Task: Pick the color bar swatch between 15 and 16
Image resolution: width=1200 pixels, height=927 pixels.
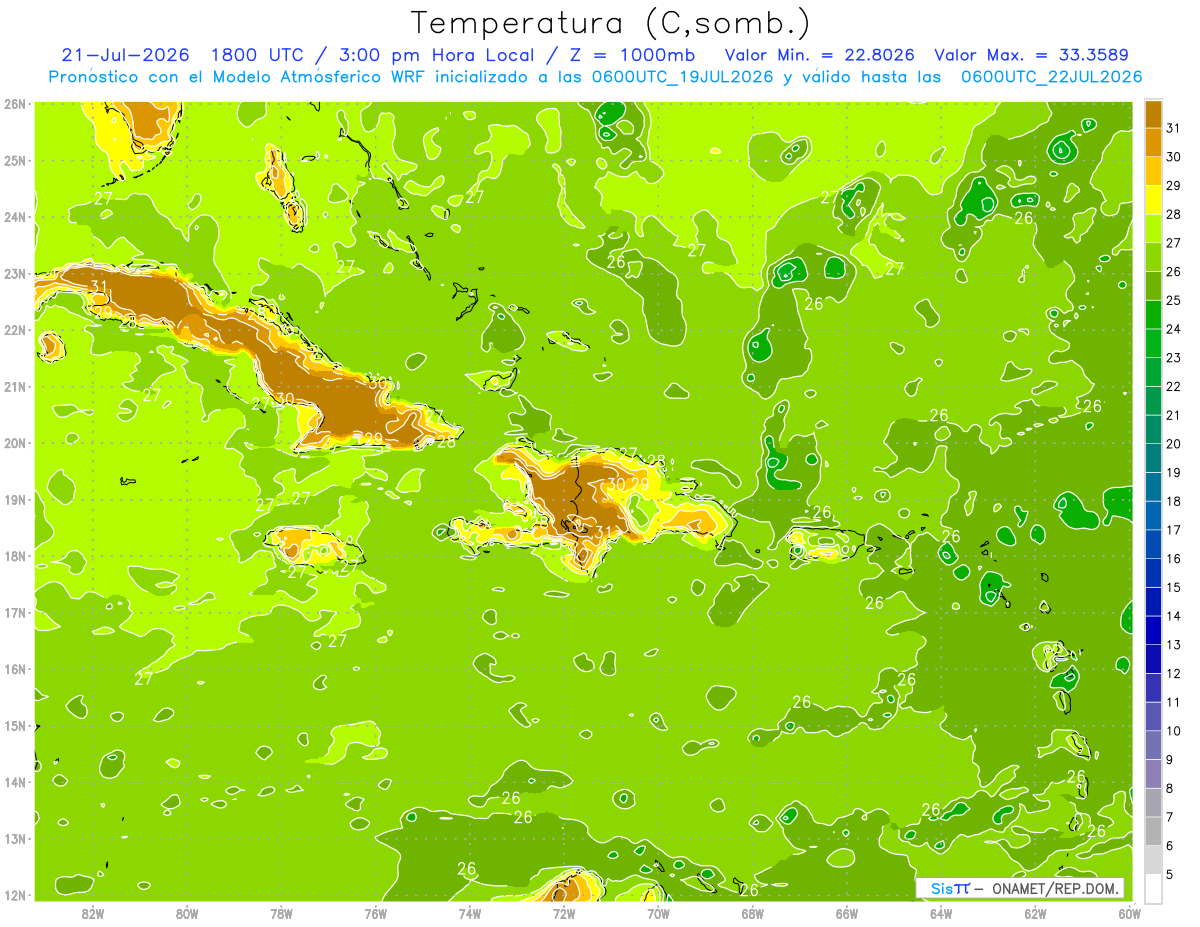Action: coord(1153,573)
